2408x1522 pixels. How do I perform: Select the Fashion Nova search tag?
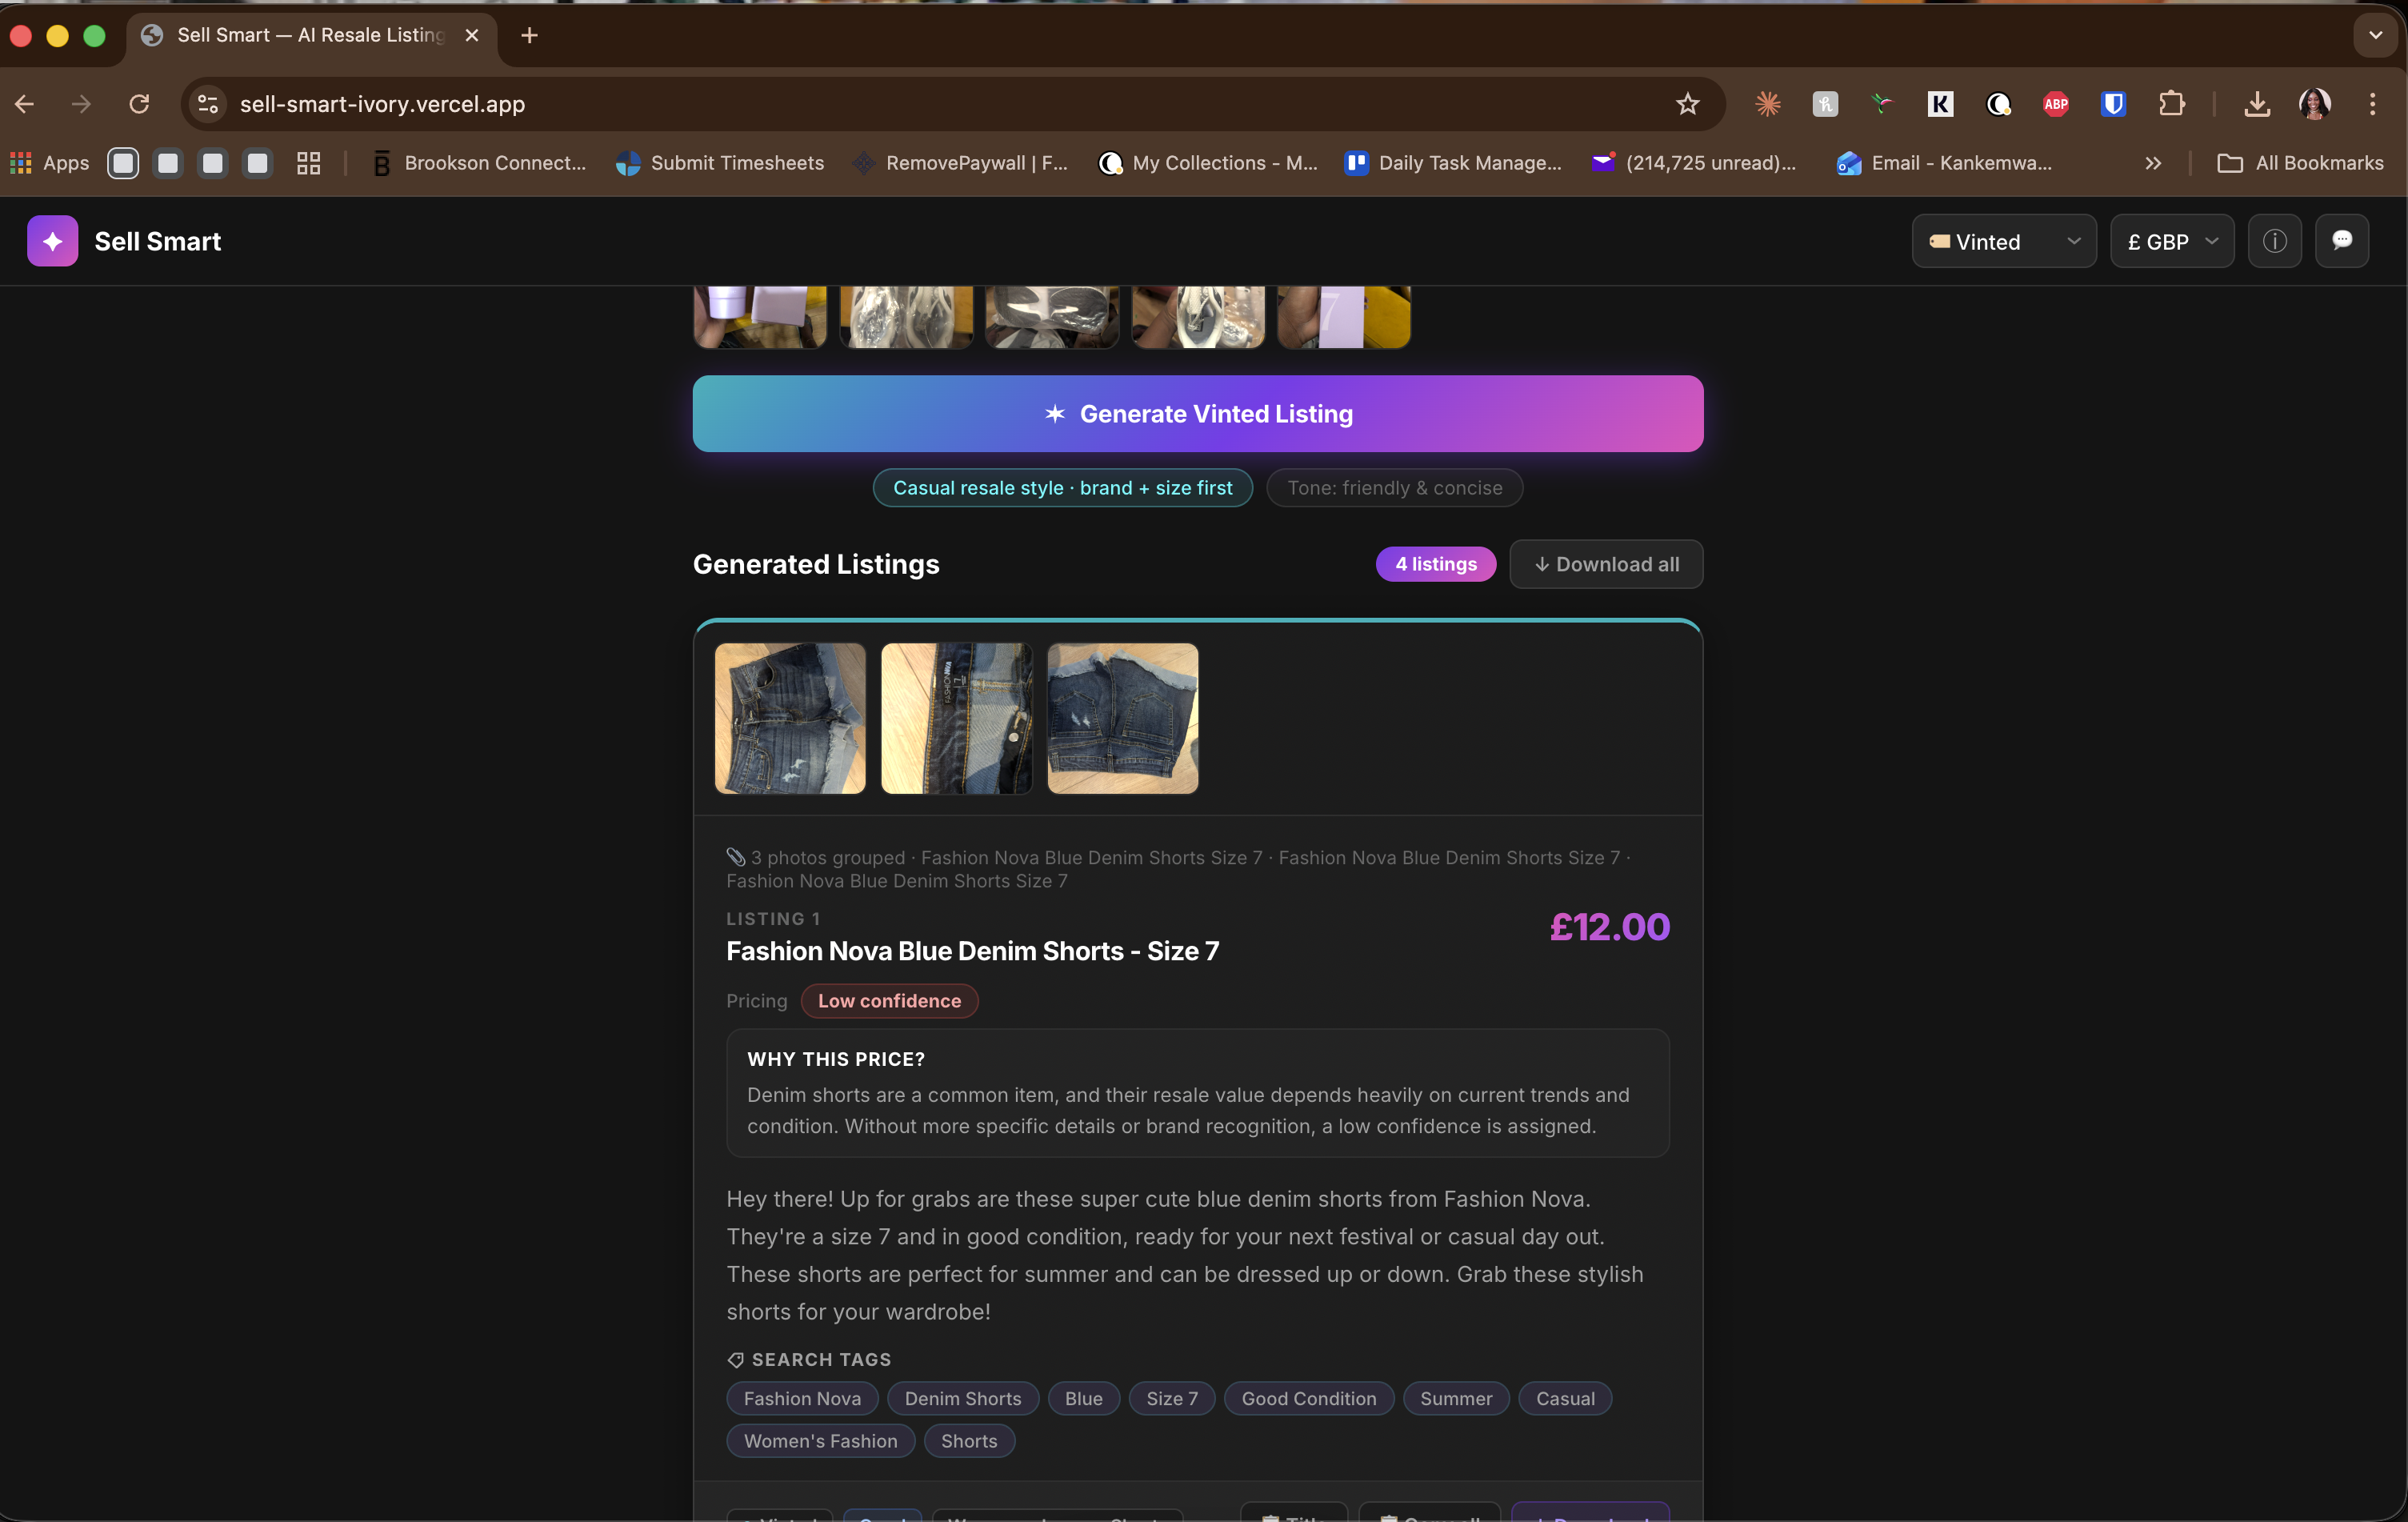click(x=801, y=1398)
